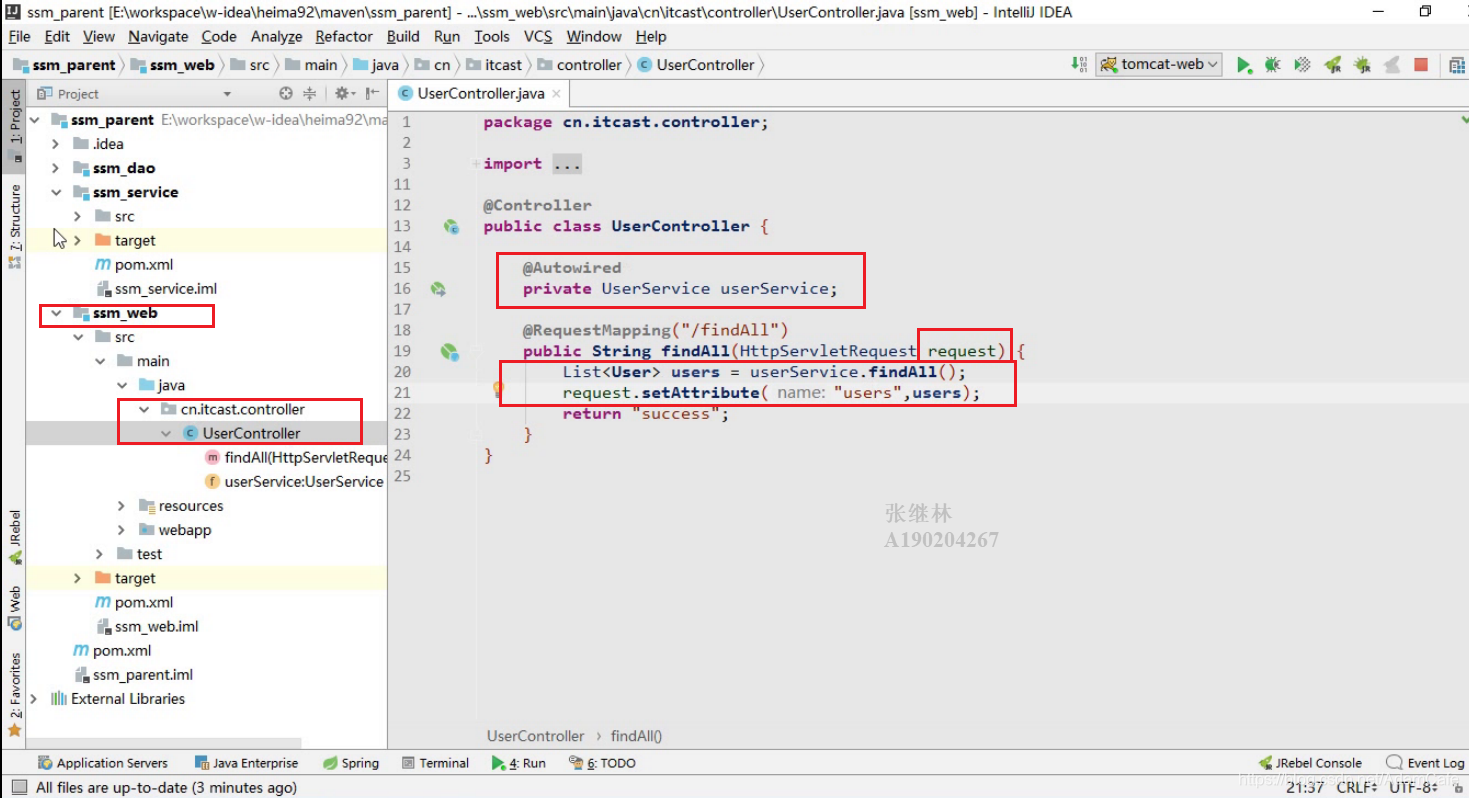The image size is (1469, 798).
Task: Collapse the cn.itcast.controller package
Action: click(x=144, y=409)
